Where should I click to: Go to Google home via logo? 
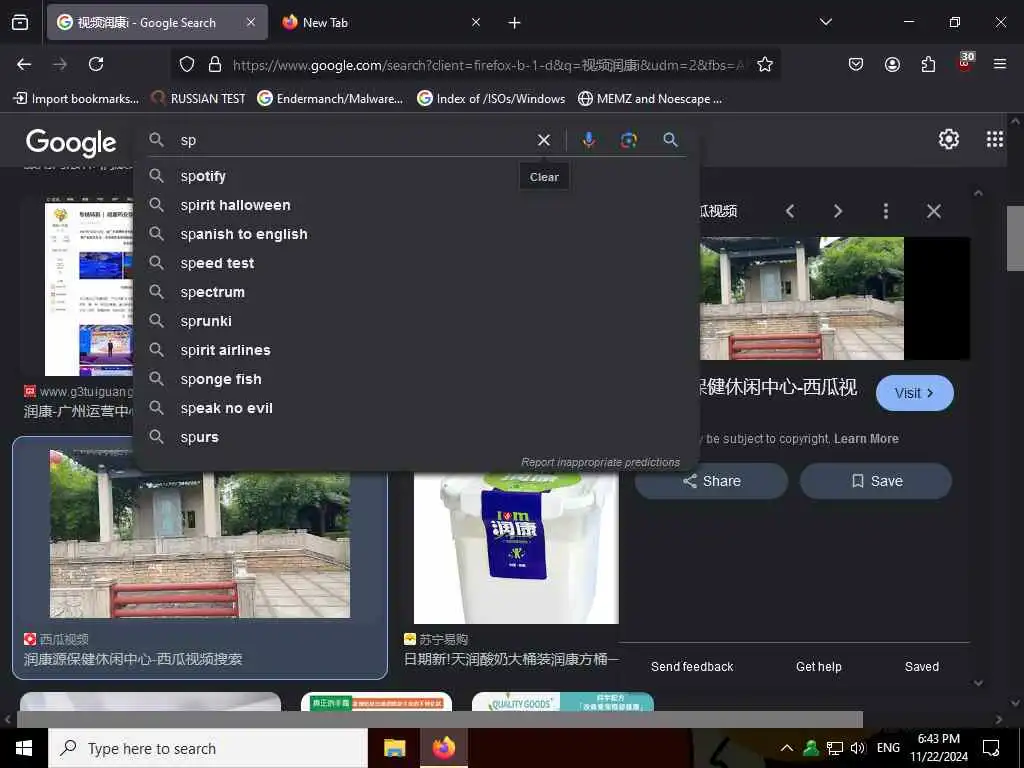click(71, 143)
